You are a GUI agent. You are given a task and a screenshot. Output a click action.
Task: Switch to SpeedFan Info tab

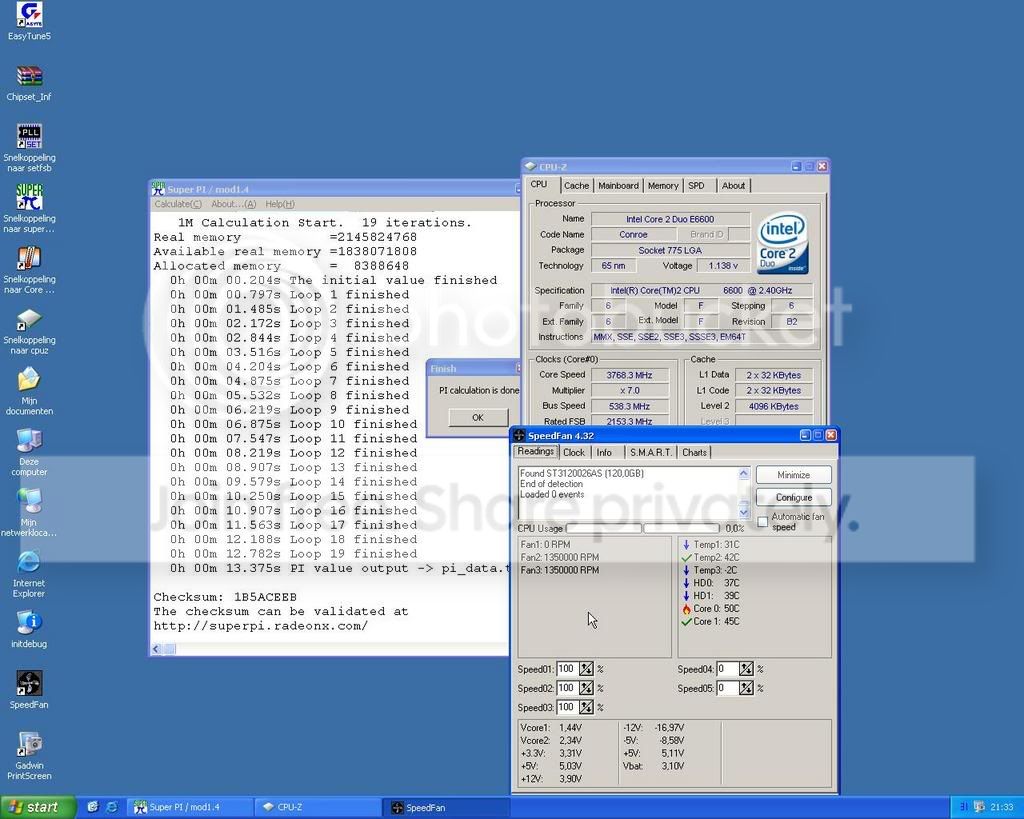(604, 452)
